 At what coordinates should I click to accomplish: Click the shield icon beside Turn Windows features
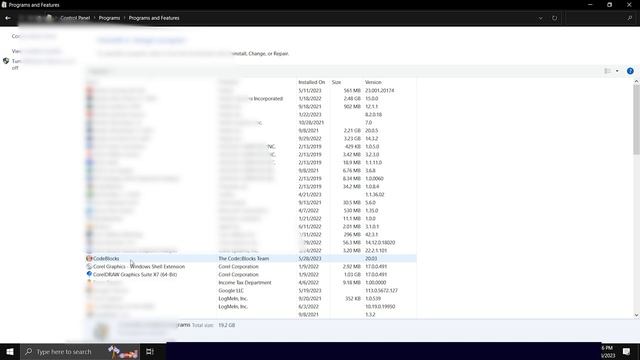(6, 61)
